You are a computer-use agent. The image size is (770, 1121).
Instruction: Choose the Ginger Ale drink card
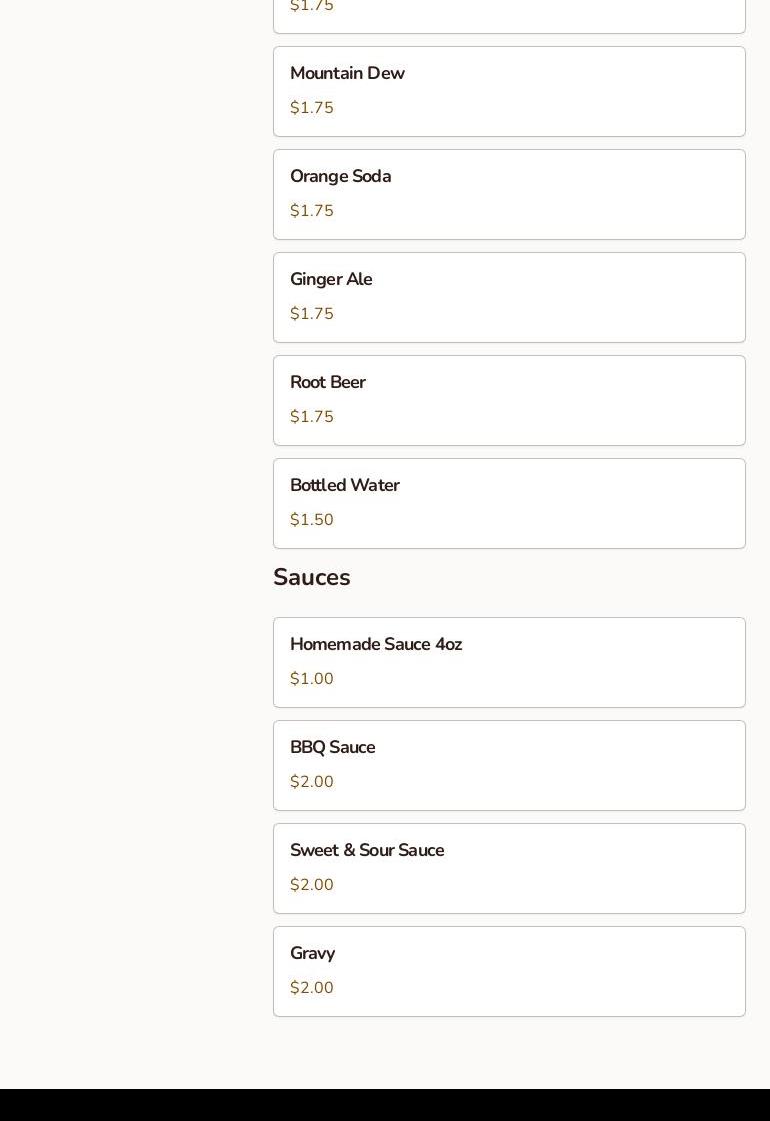pos(508,297)
